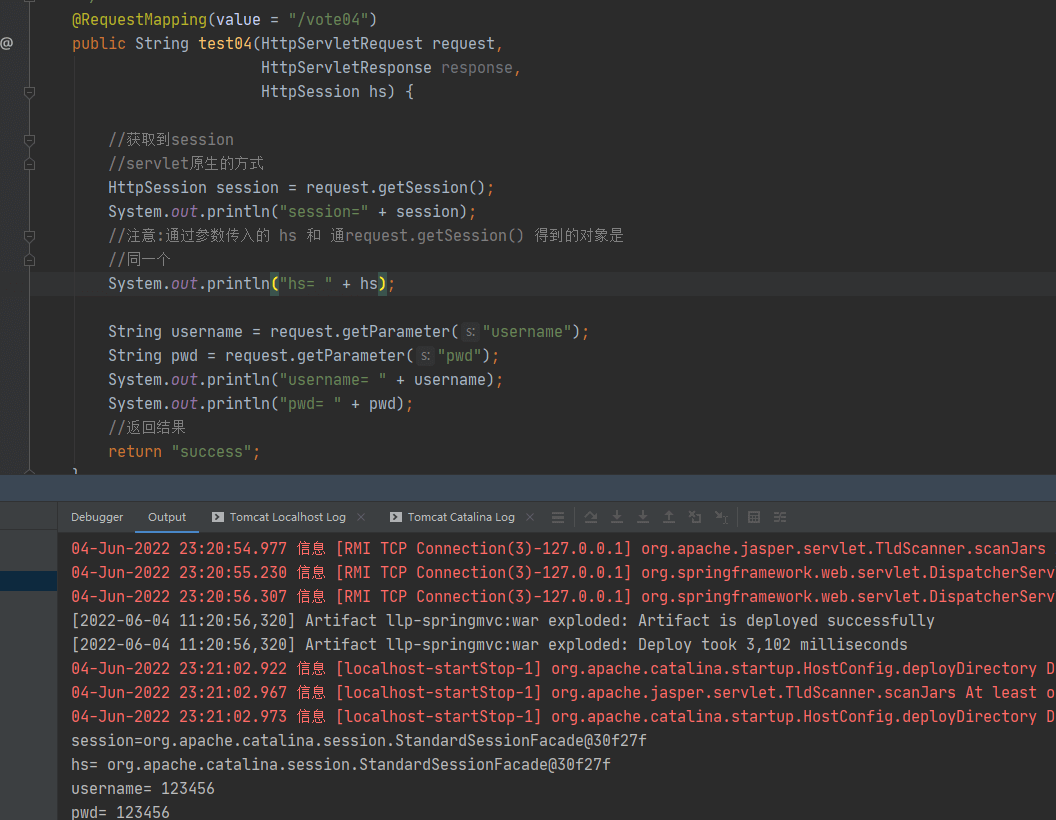The height and width of the screenshot is (820, 1056).
Task: Click the s: parameter hint before "pwd"
Action: point(425,356)
